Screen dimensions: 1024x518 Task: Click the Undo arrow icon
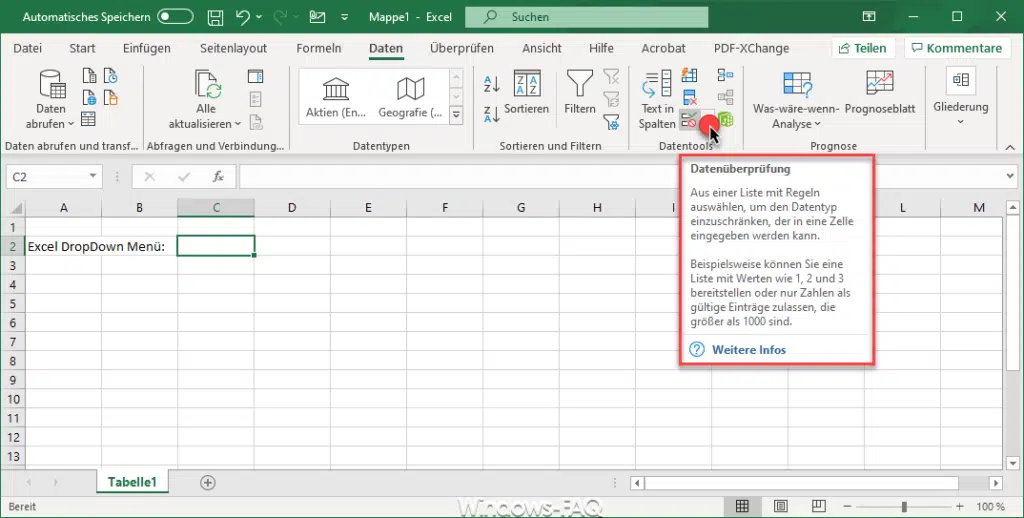242,17
